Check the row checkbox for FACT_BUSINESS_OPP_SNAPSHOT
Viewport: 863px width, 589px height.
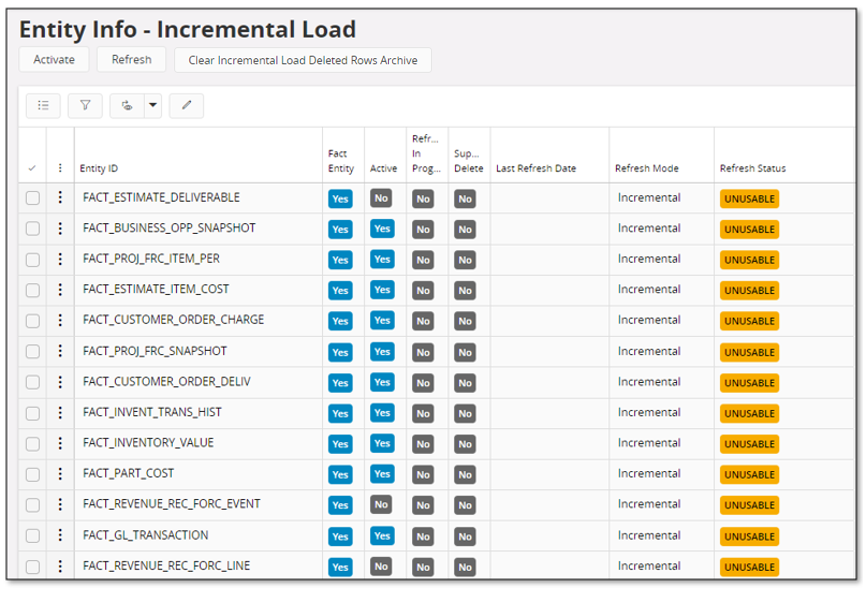[x=32, y=229]
